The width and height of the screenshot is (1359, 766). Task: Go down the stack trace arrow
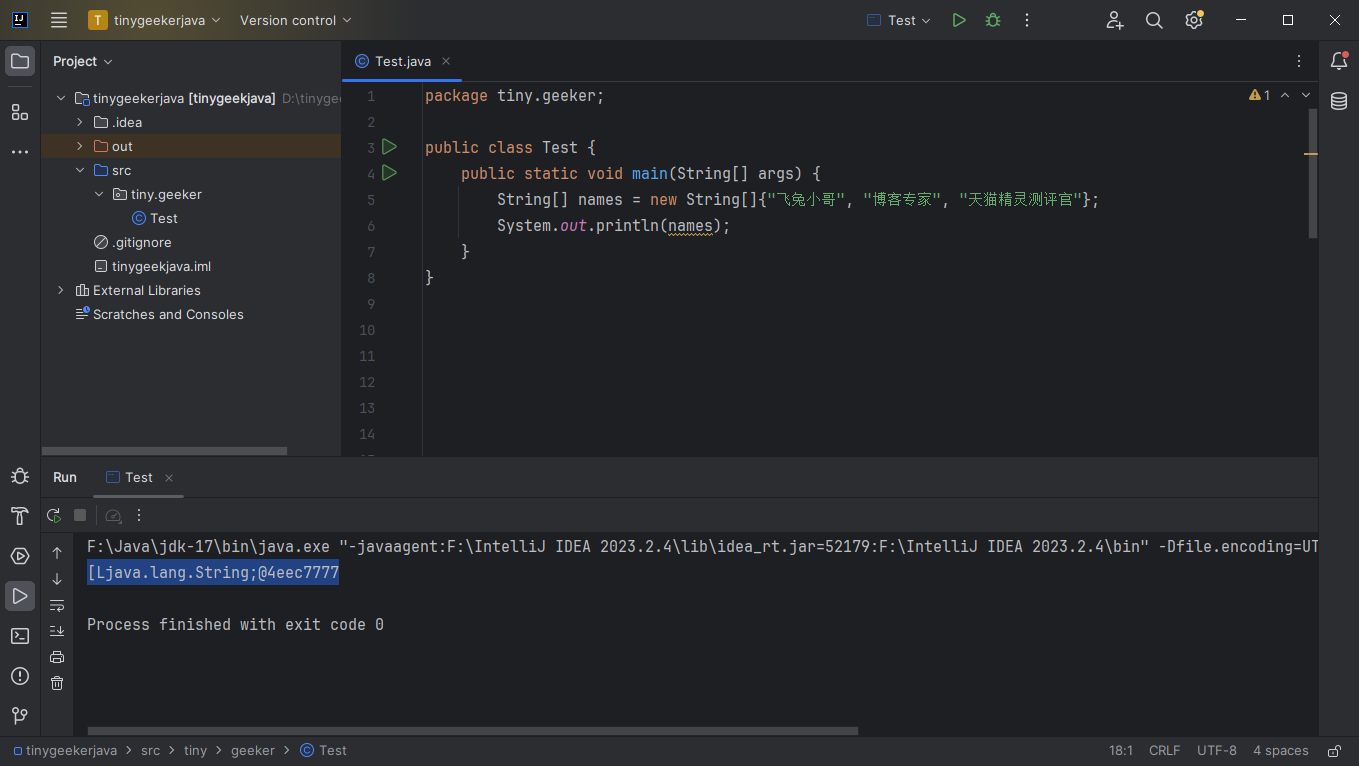[x=57, y=579]
